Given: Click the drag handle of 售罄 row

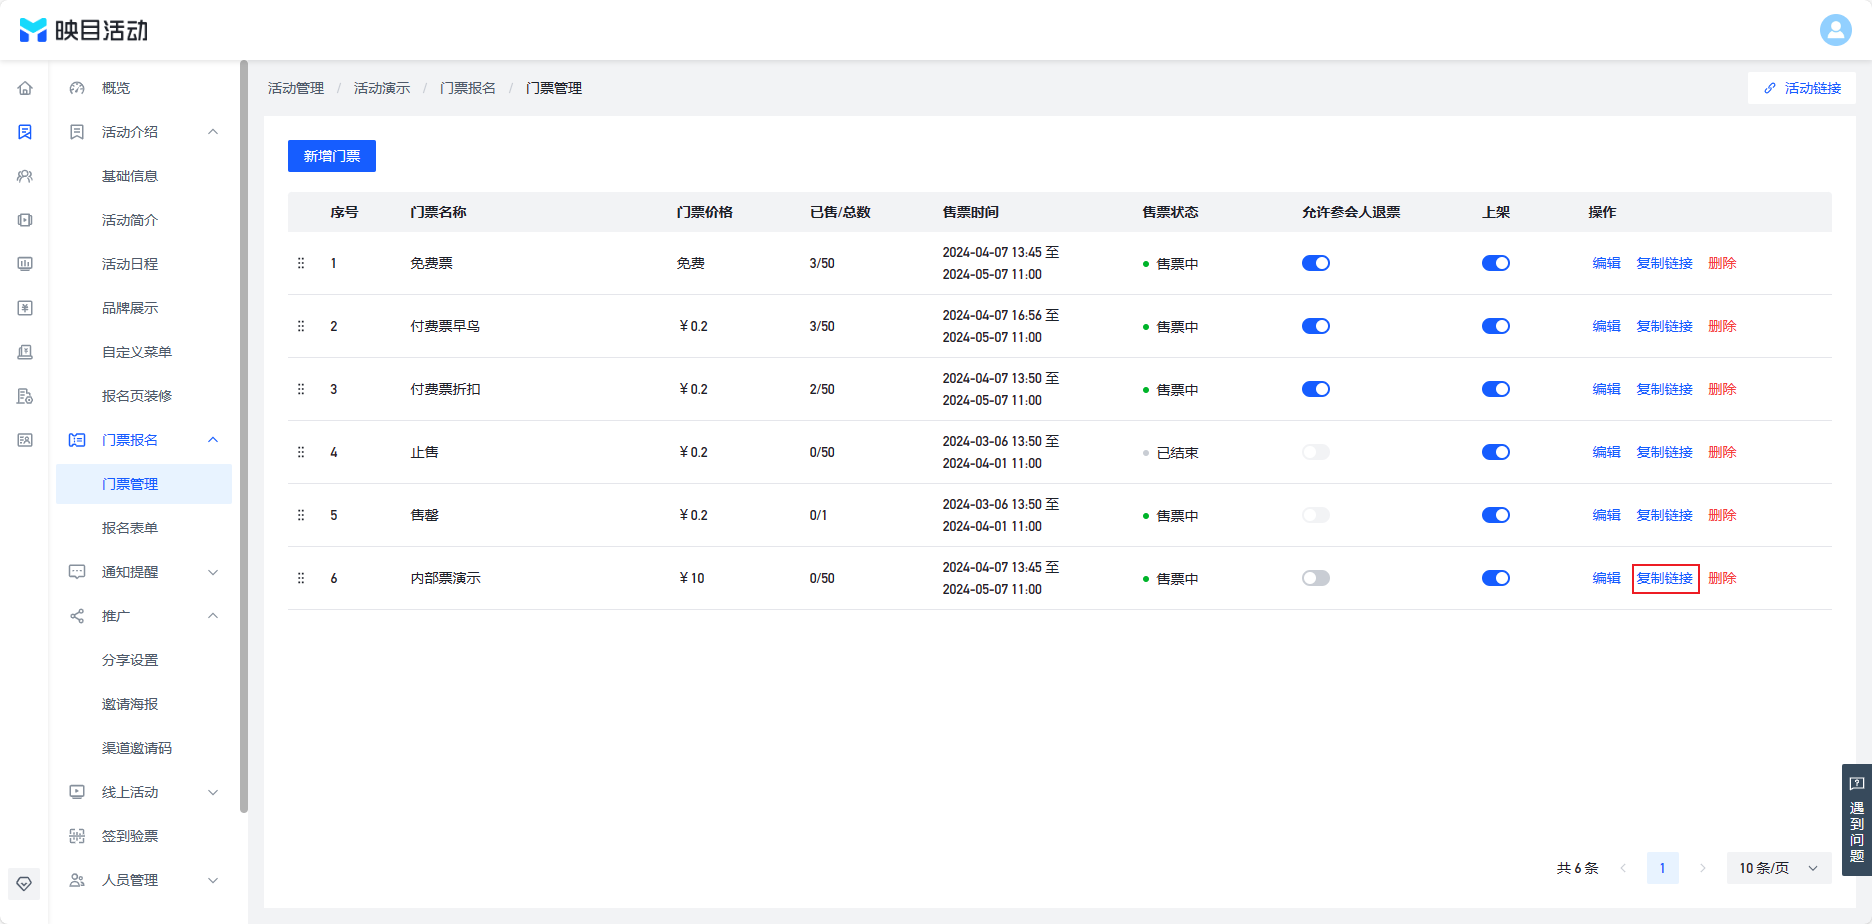Looking at the screenshot, I should point(301,515).
